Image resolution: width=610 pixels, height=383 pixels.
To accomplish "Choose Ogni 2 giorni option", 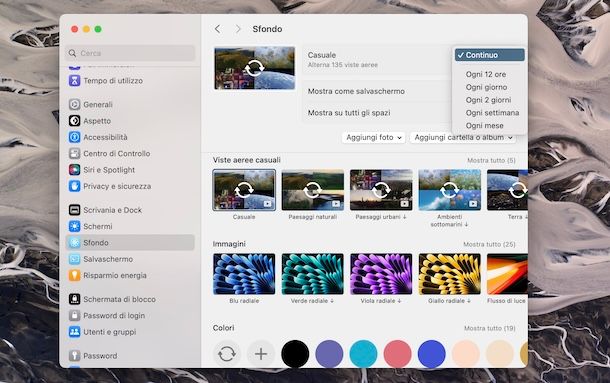I will click(489, 100).
